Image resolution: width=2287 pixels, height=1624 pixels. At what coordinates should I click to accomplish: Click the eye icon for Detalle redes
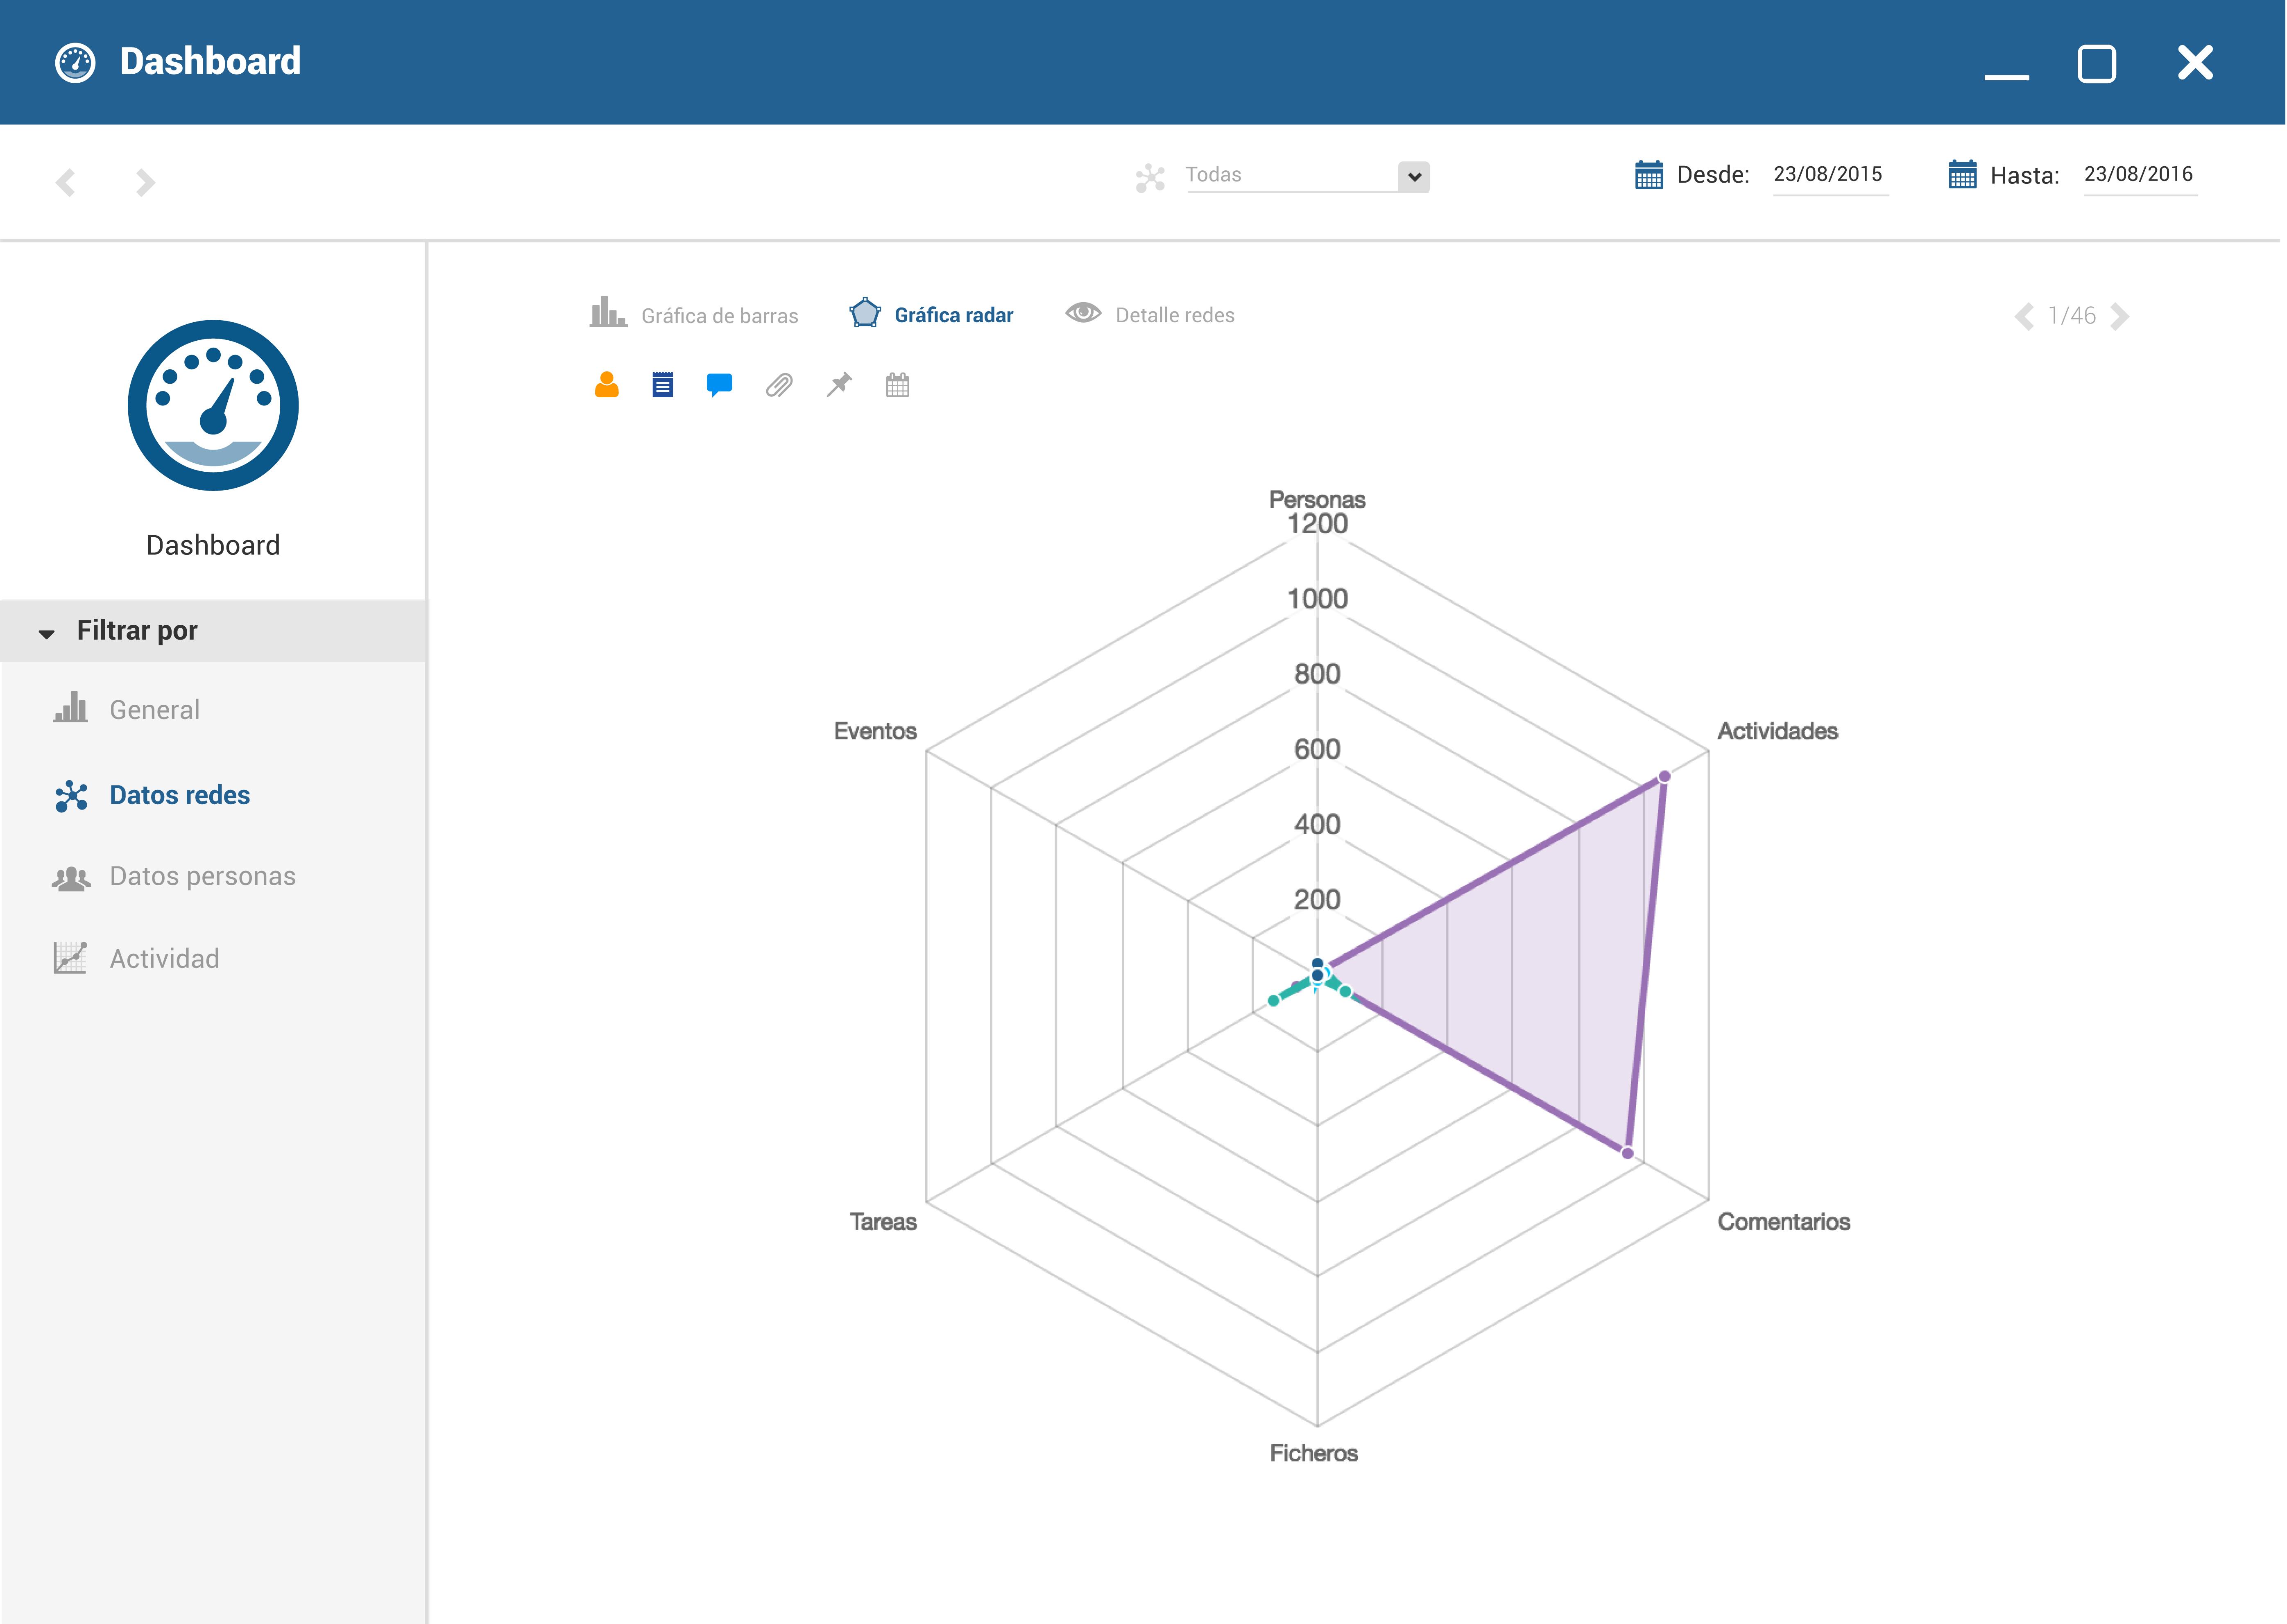[1083, 313]
